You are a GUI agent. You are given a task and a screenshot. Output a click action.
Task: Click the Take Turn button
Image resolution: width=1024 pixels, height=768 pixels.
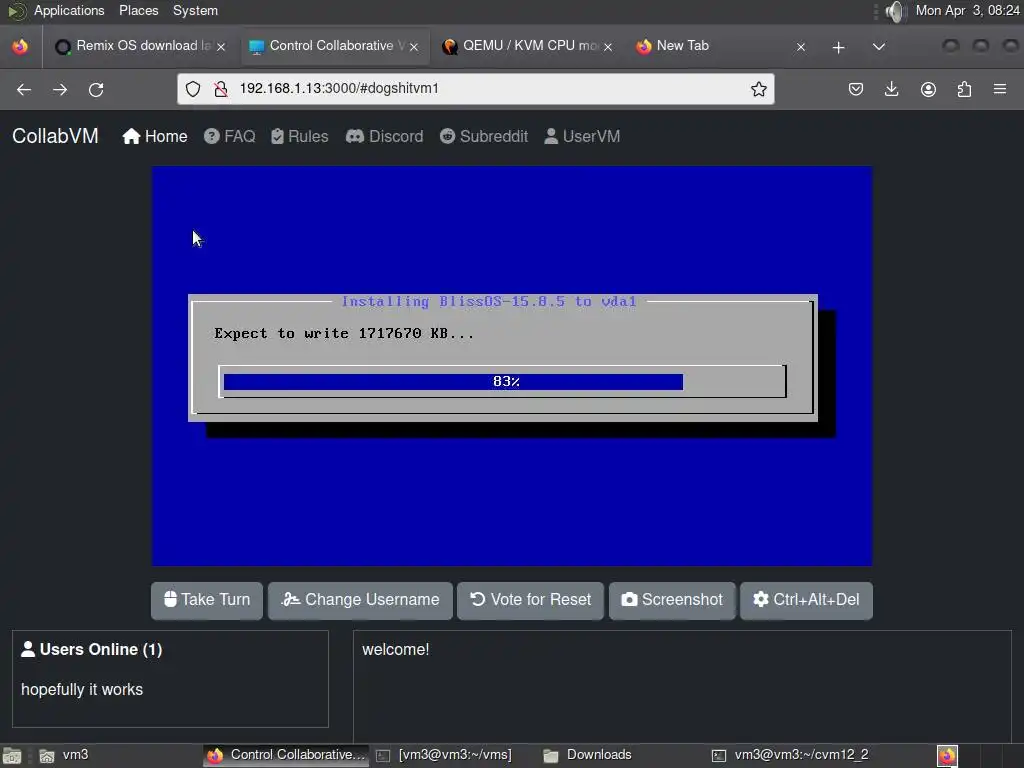coord(207,600)
